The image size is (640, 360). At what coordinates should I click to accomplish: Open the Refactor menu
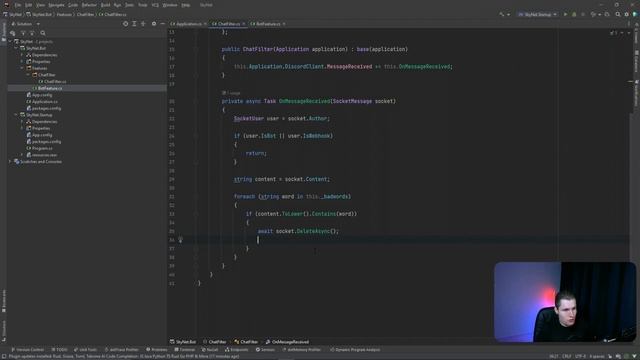(x=89, y=5)
